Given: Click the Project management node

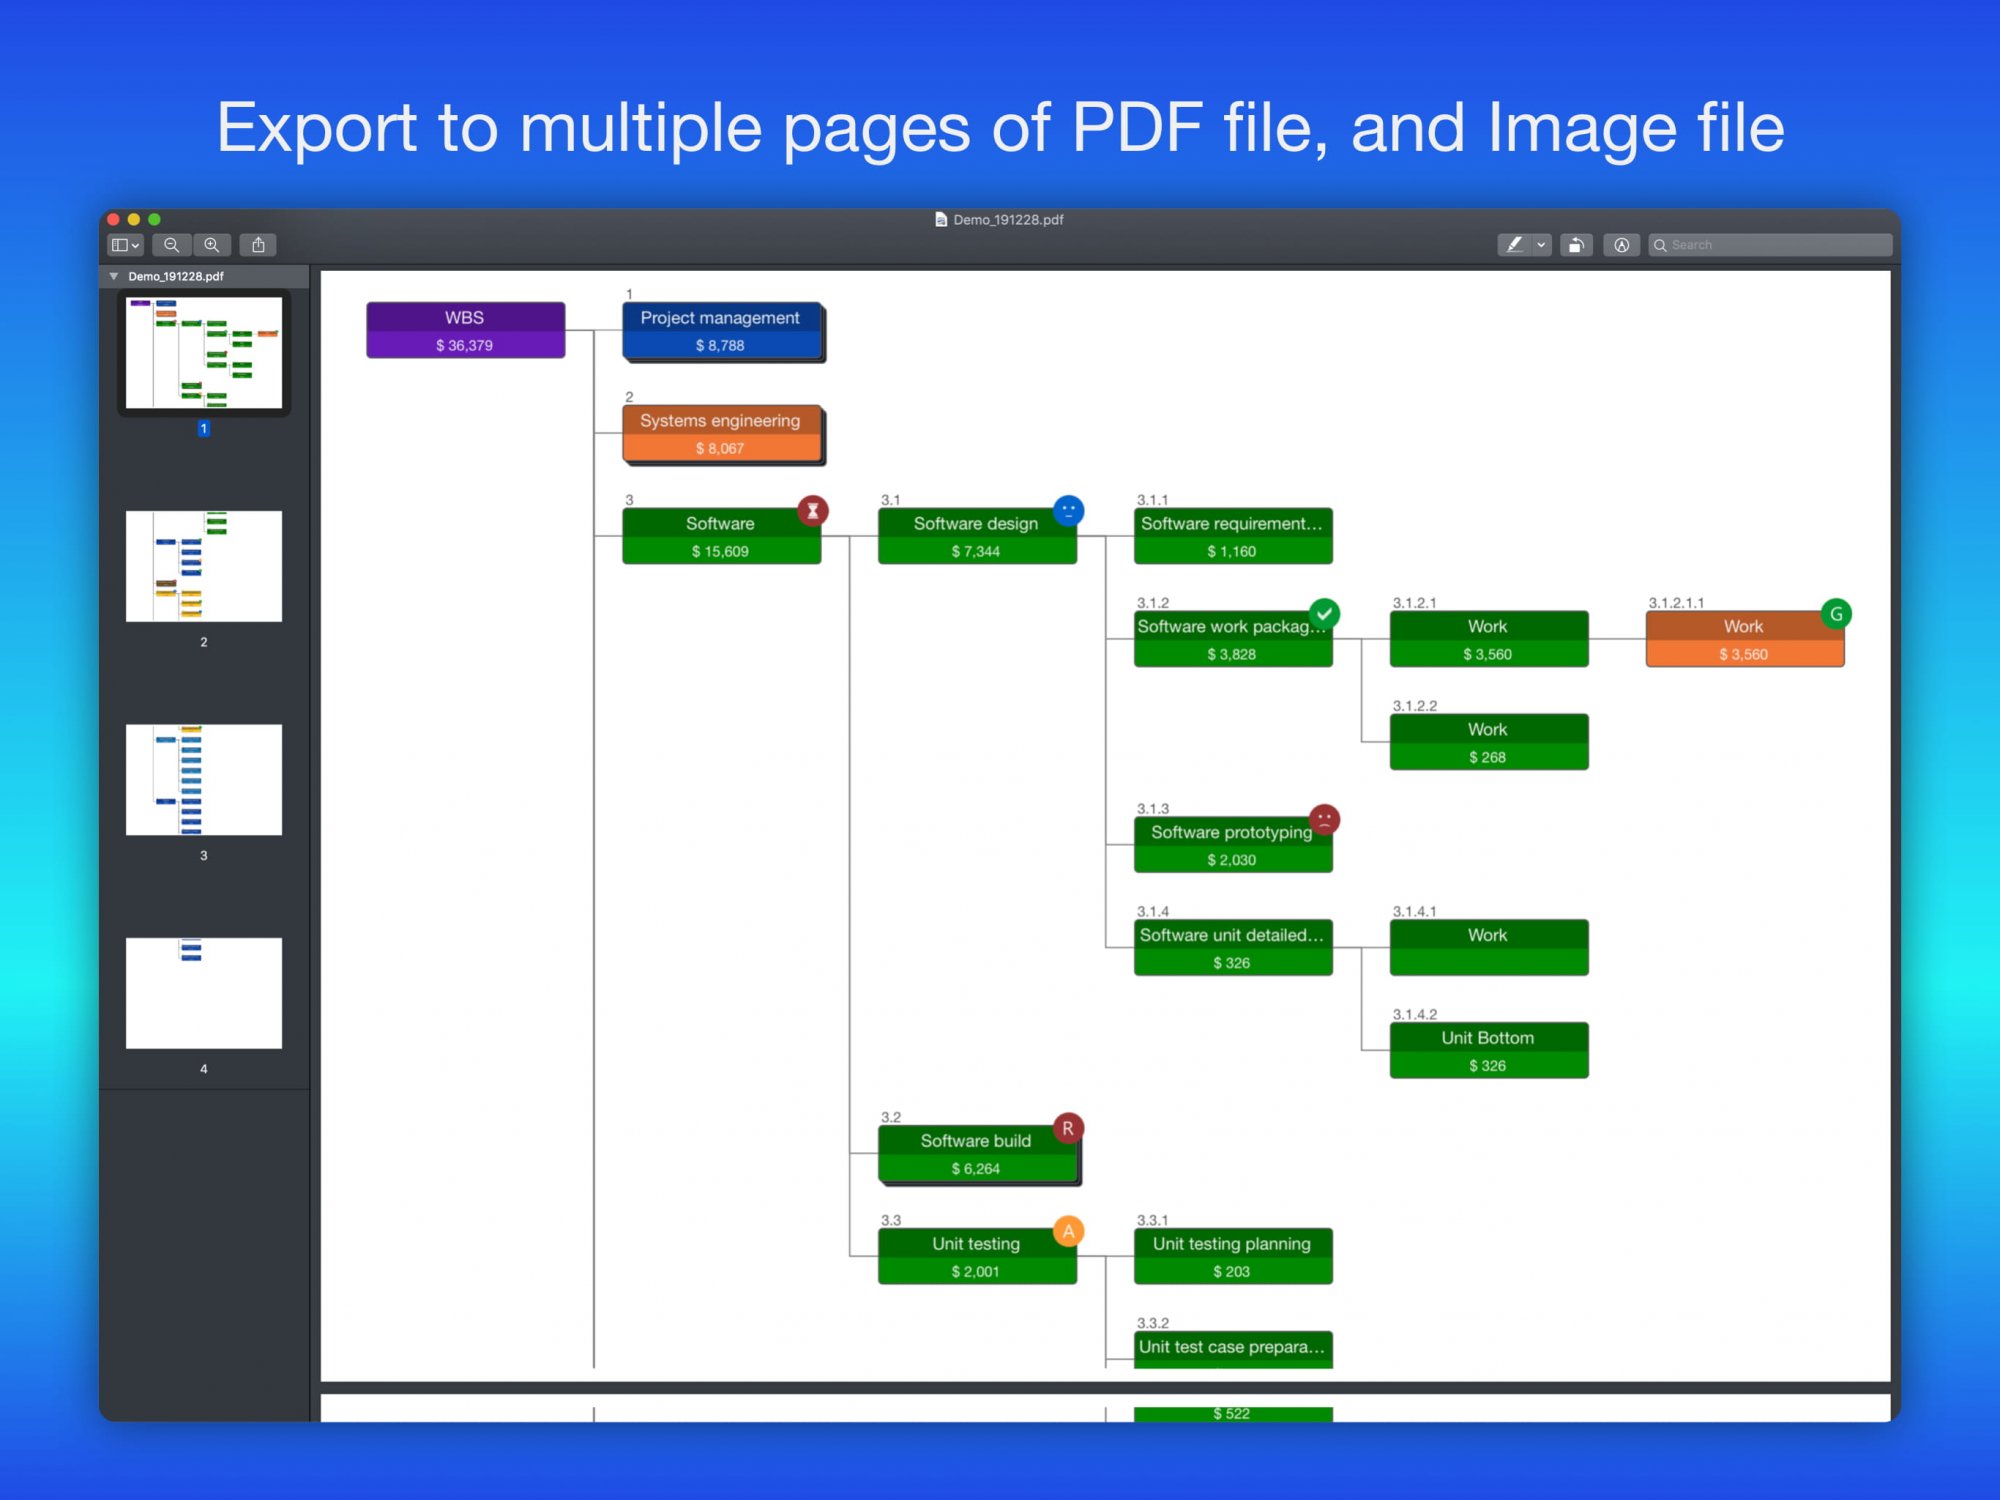Looking at the screenshot, I should pyautogui.click(x=721, y=330).
